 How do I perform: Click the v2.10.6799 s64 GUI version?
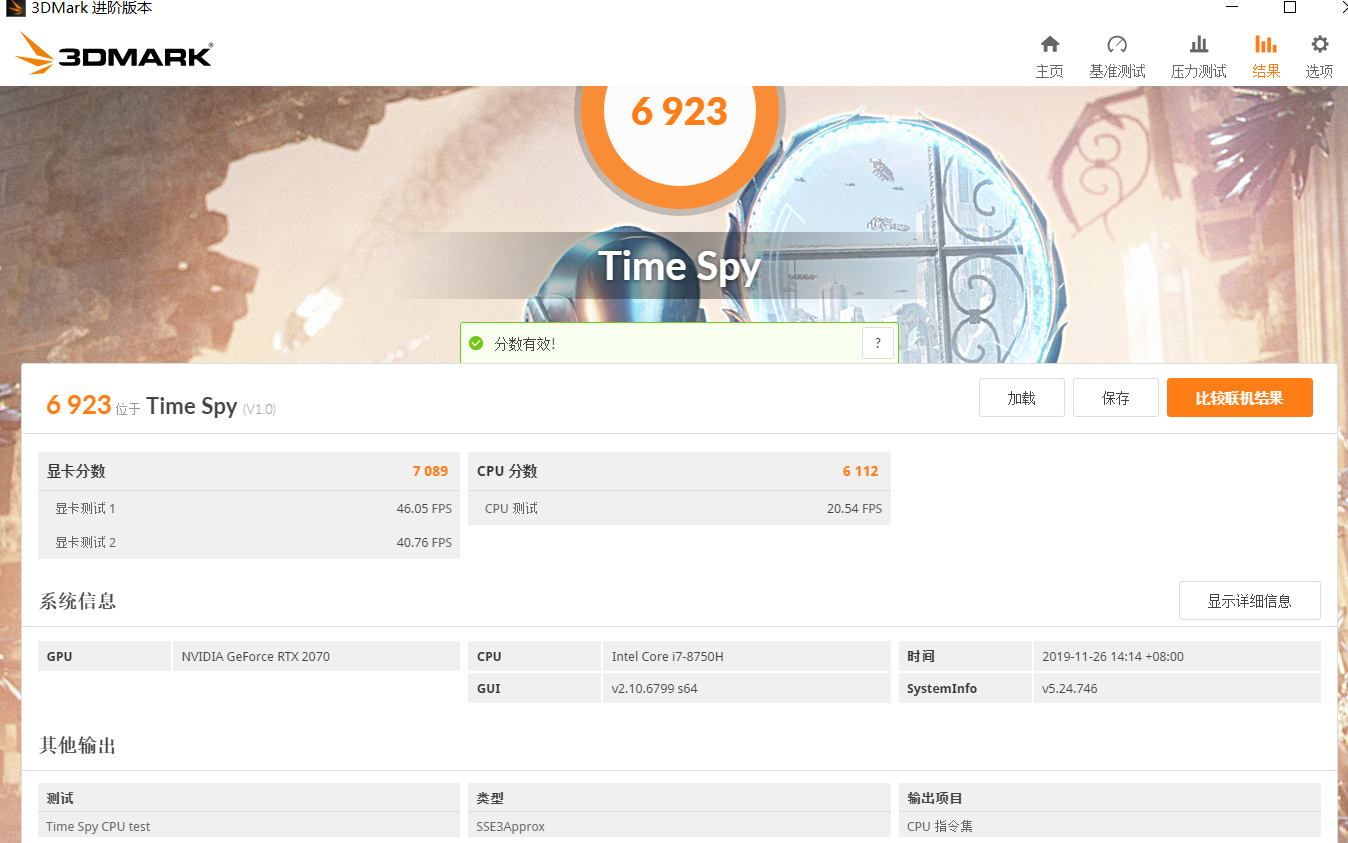655,689
